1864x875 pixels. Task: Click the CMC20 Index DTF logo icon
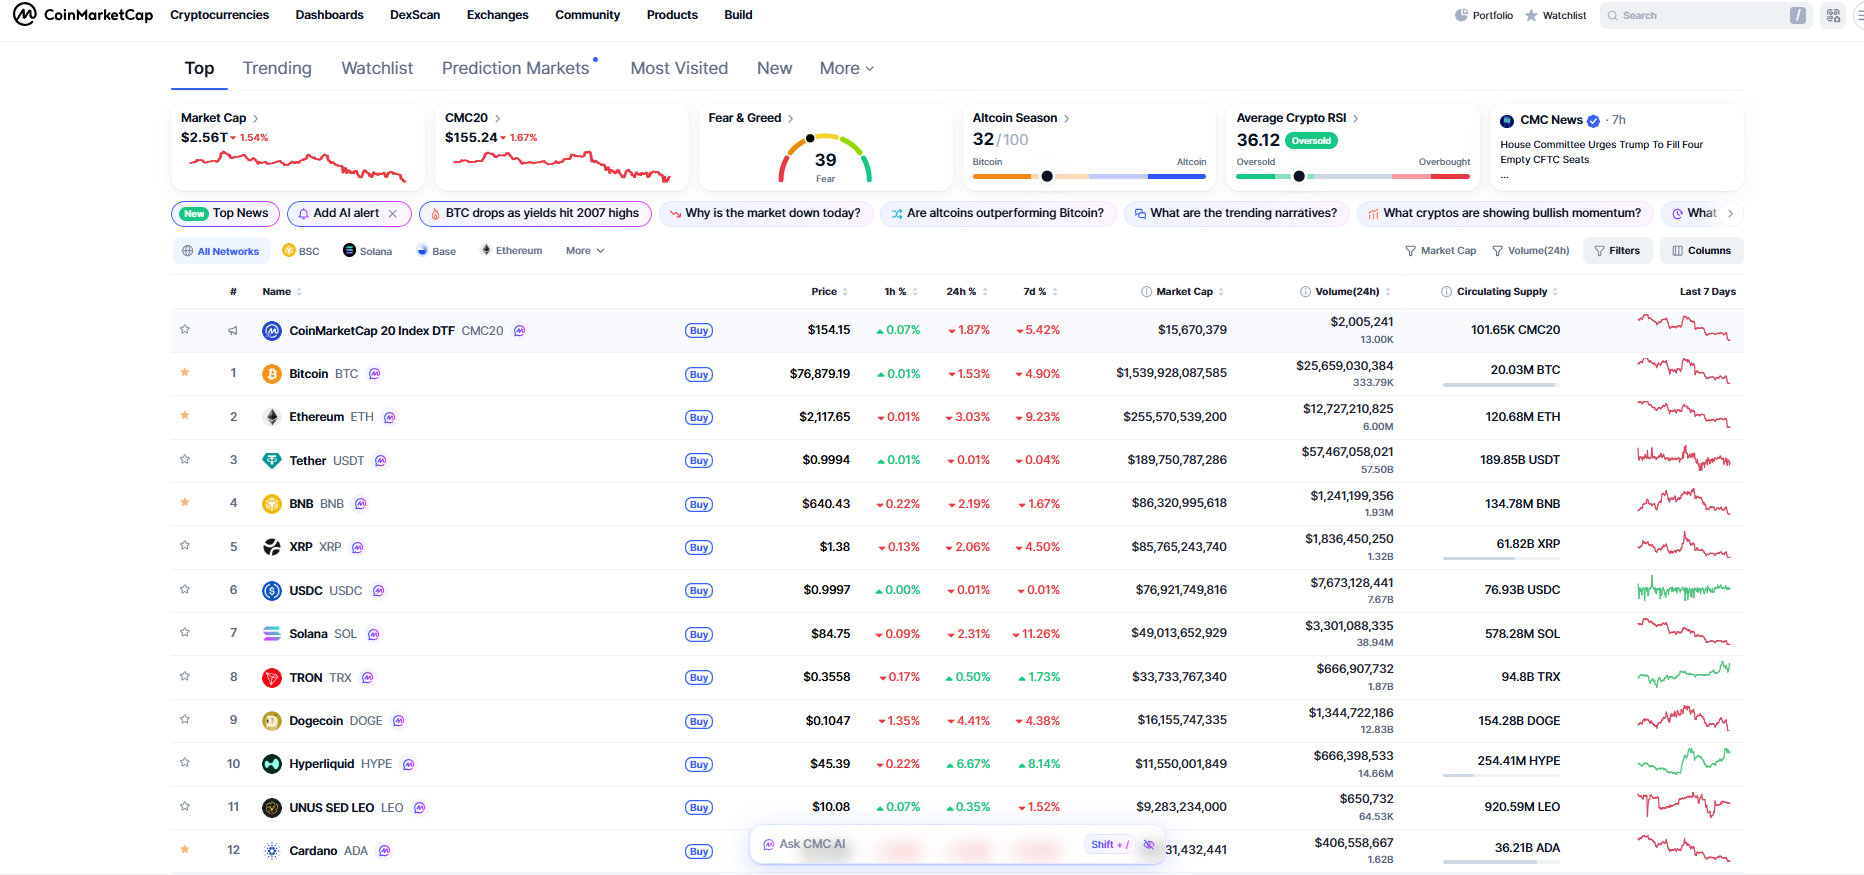pos(272,331)
